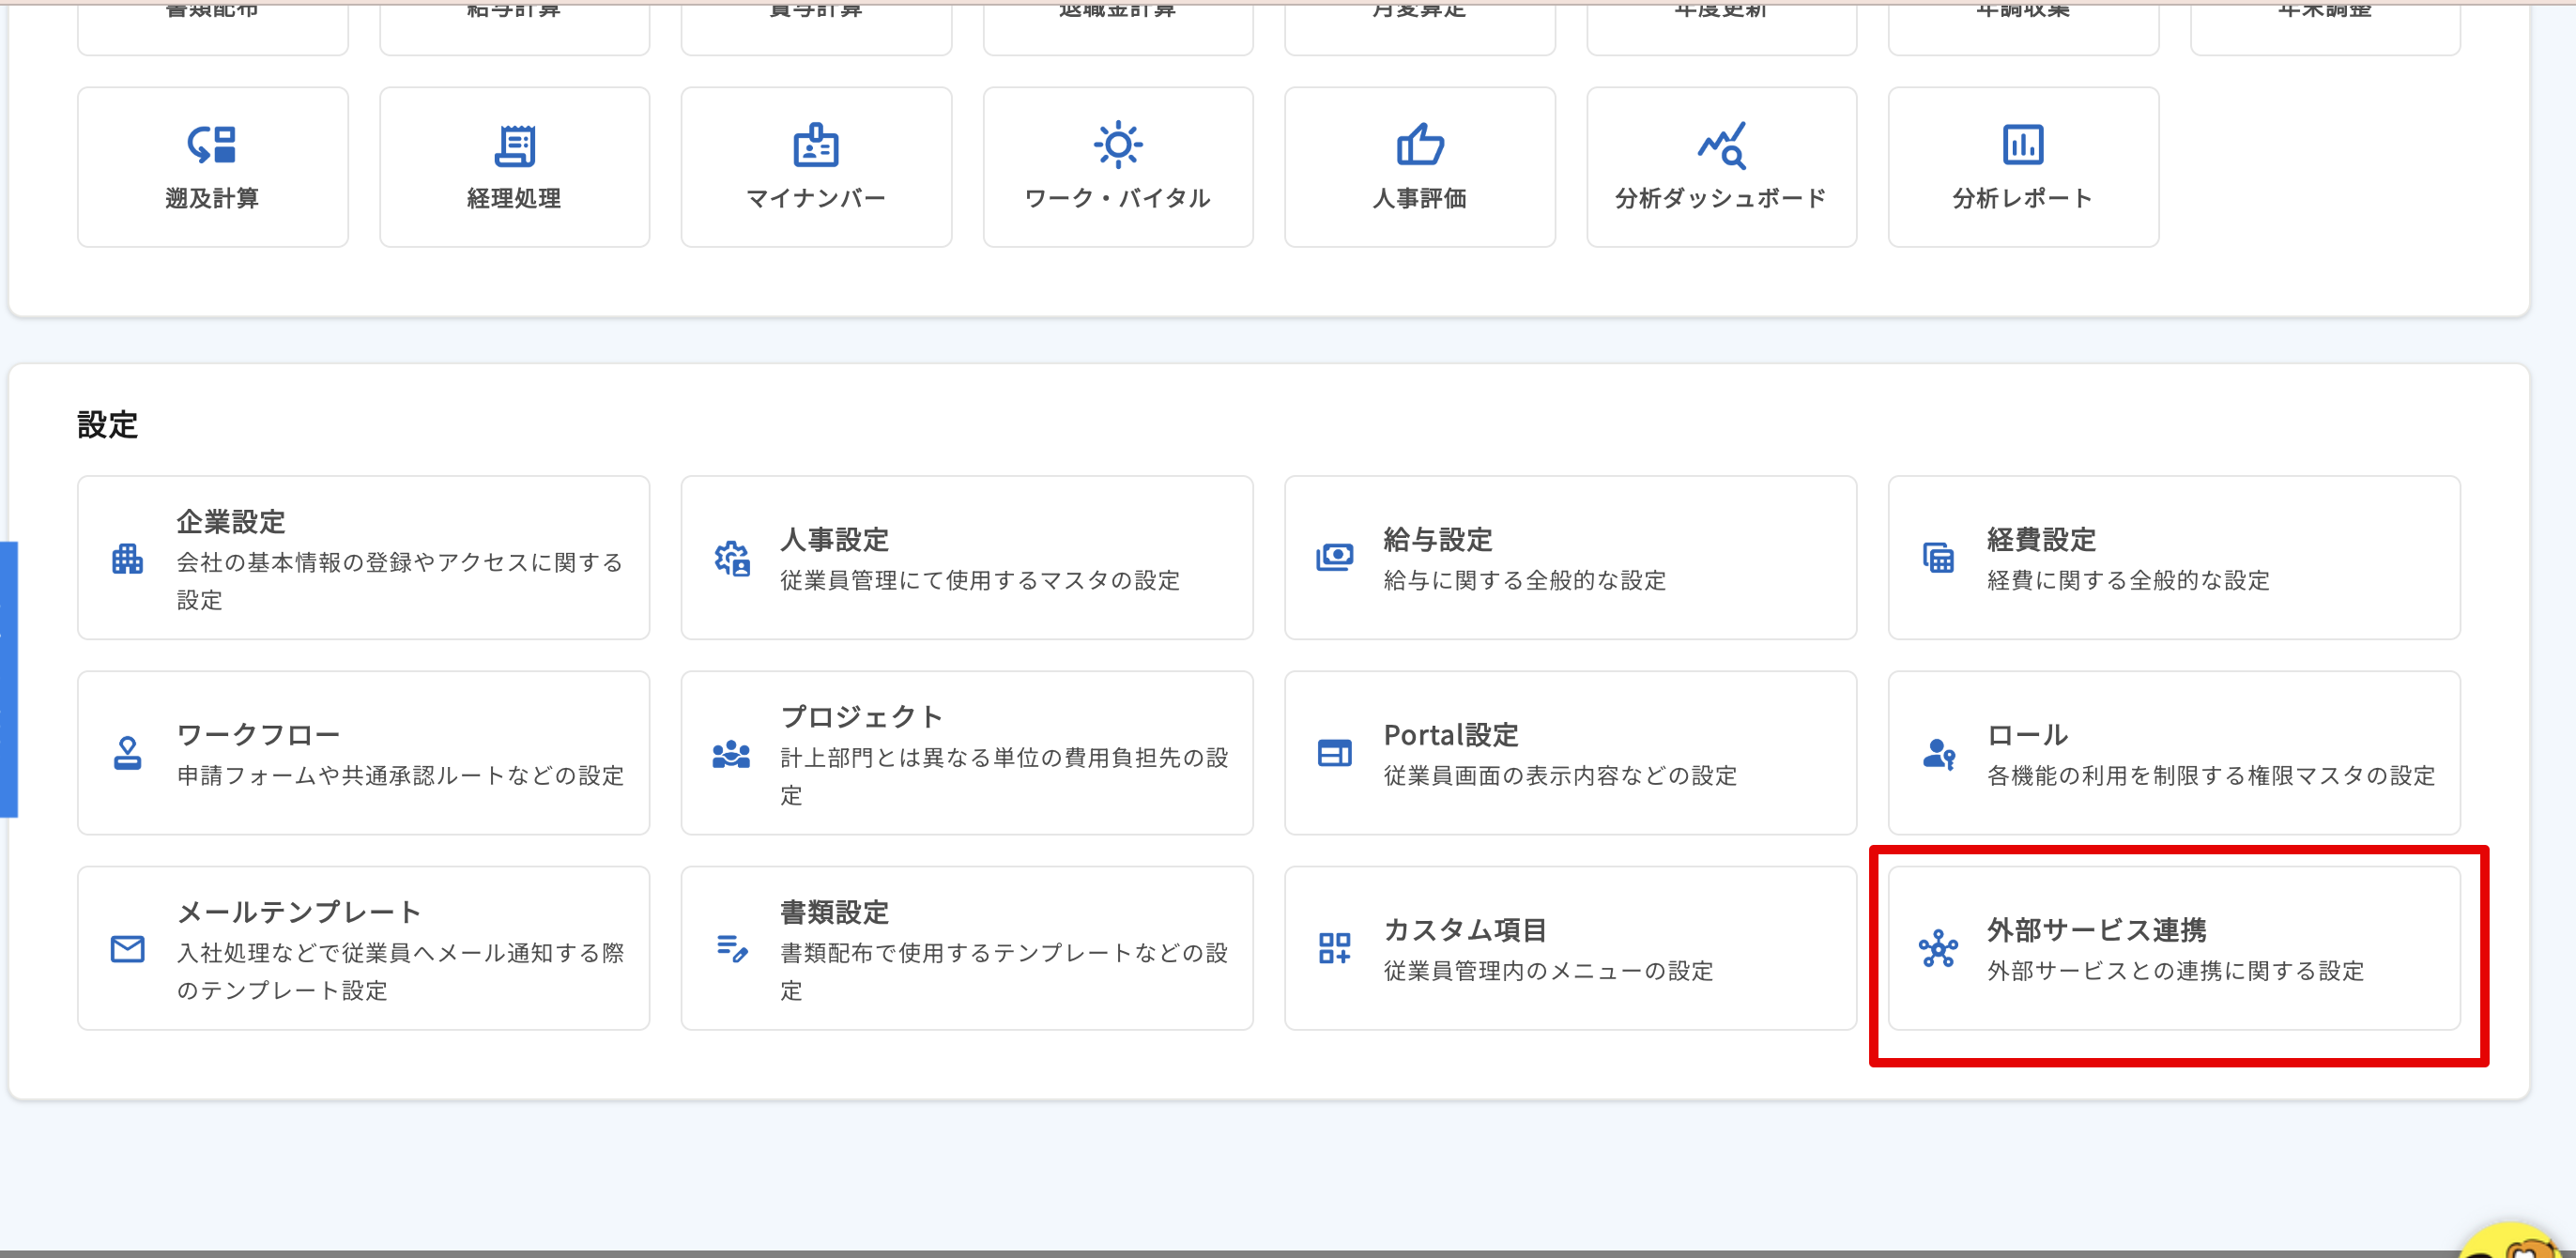
Task: Open the ロール permission settings card
Action: [2173, 753]
